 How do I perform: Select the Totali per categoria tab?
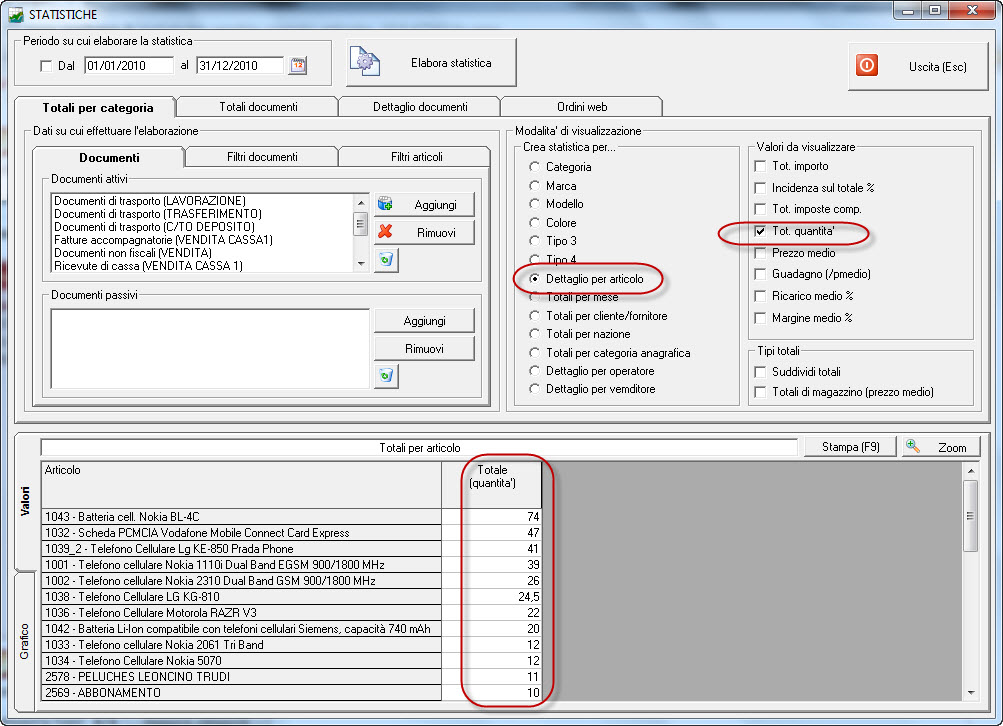(97, 107)
